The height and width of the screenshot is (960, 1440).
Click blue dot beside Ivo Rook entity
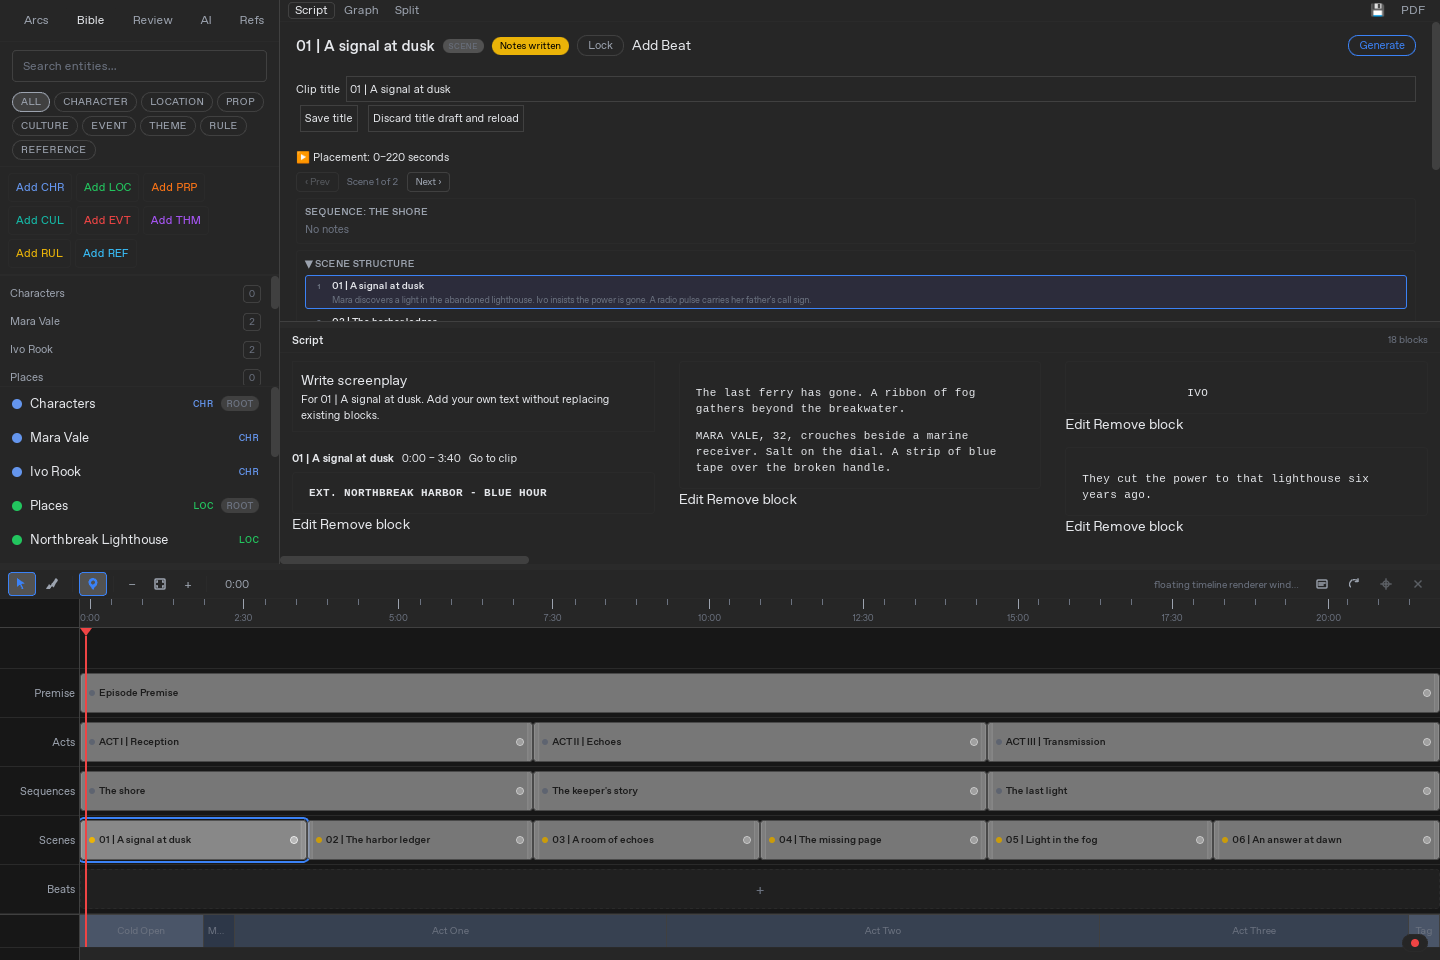[x=17, y=472]
